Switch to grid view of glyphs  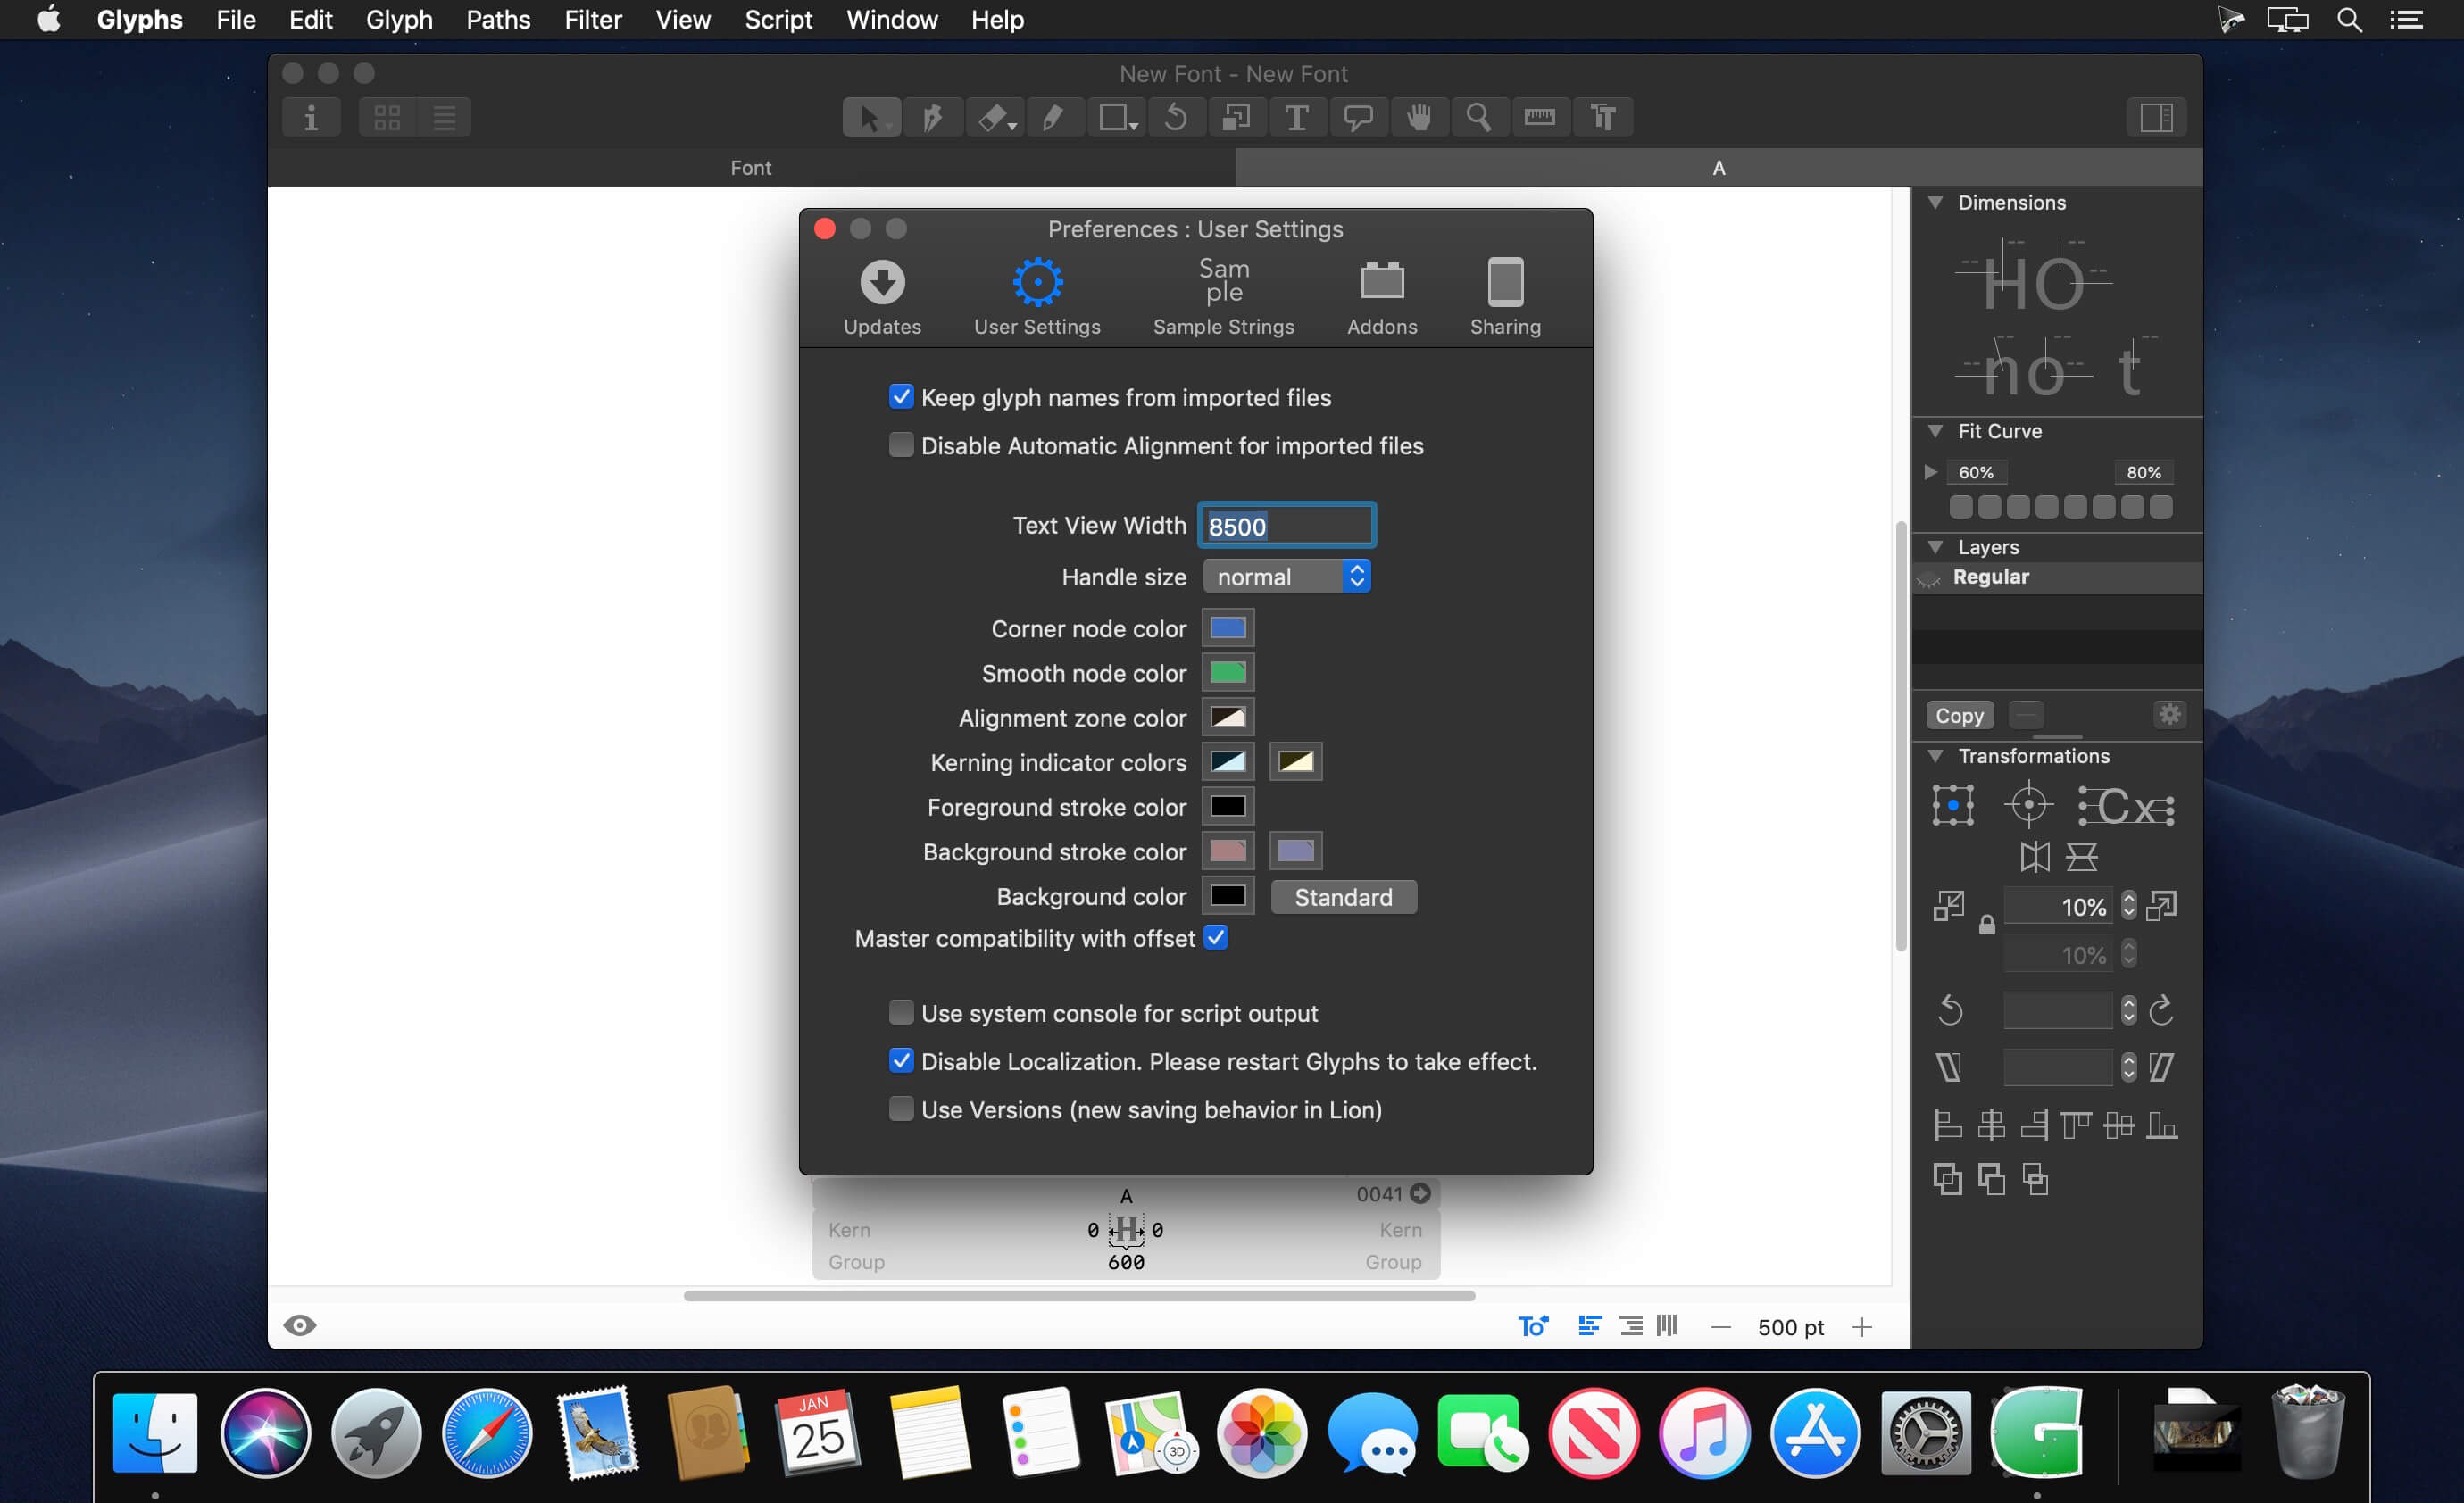(x=387, y=117)
